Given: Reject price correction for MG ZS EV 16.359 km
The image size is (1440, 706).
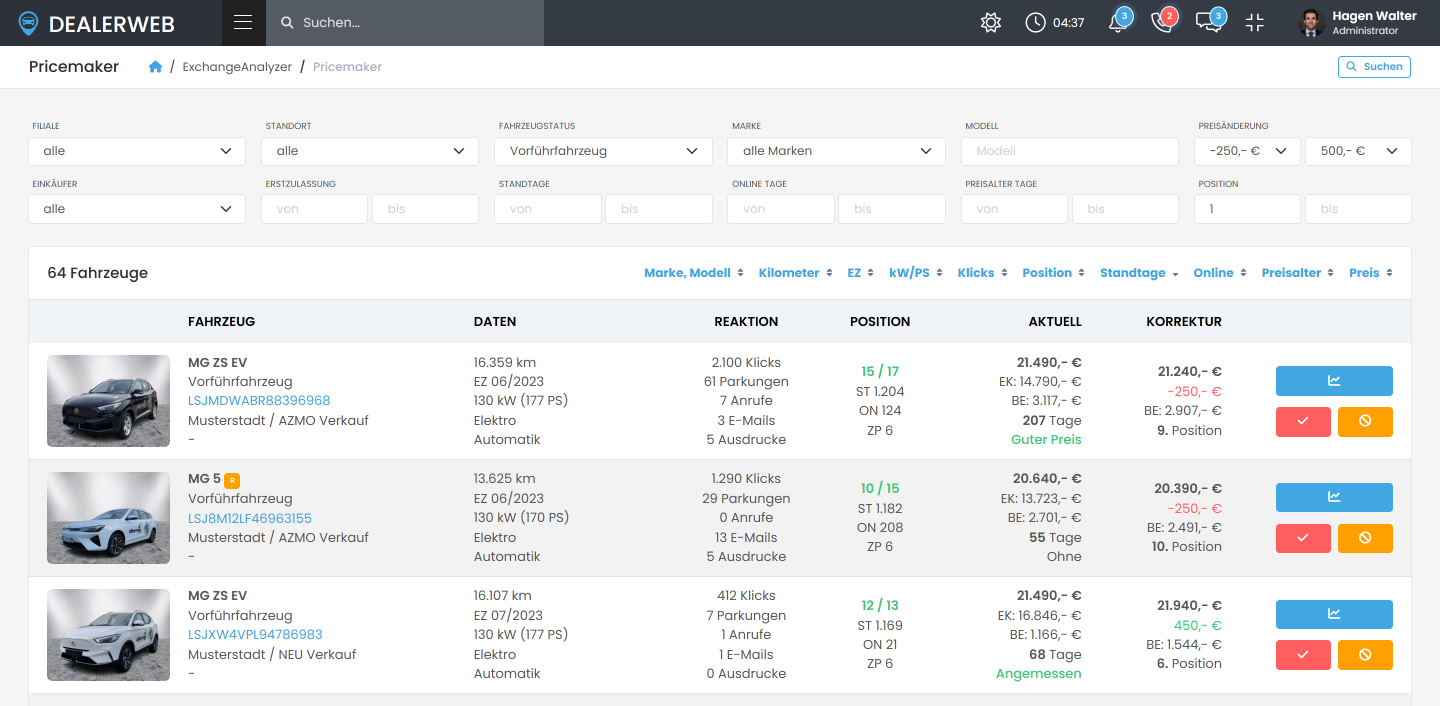Looking at the screenshot, I should pos(1365,422).
